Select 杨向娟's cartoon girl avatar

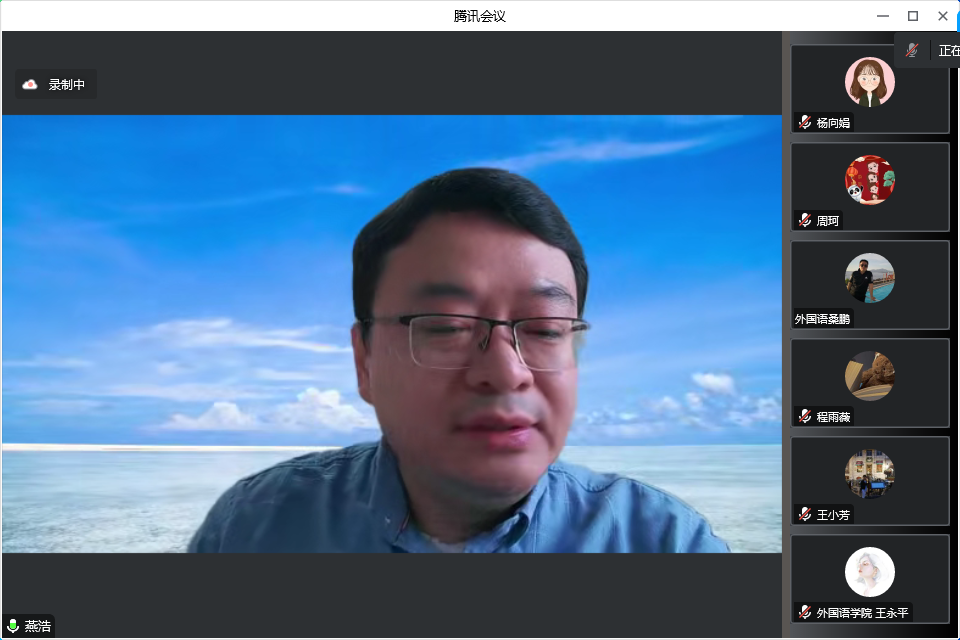pyautogui.click(x=869, y=82)
